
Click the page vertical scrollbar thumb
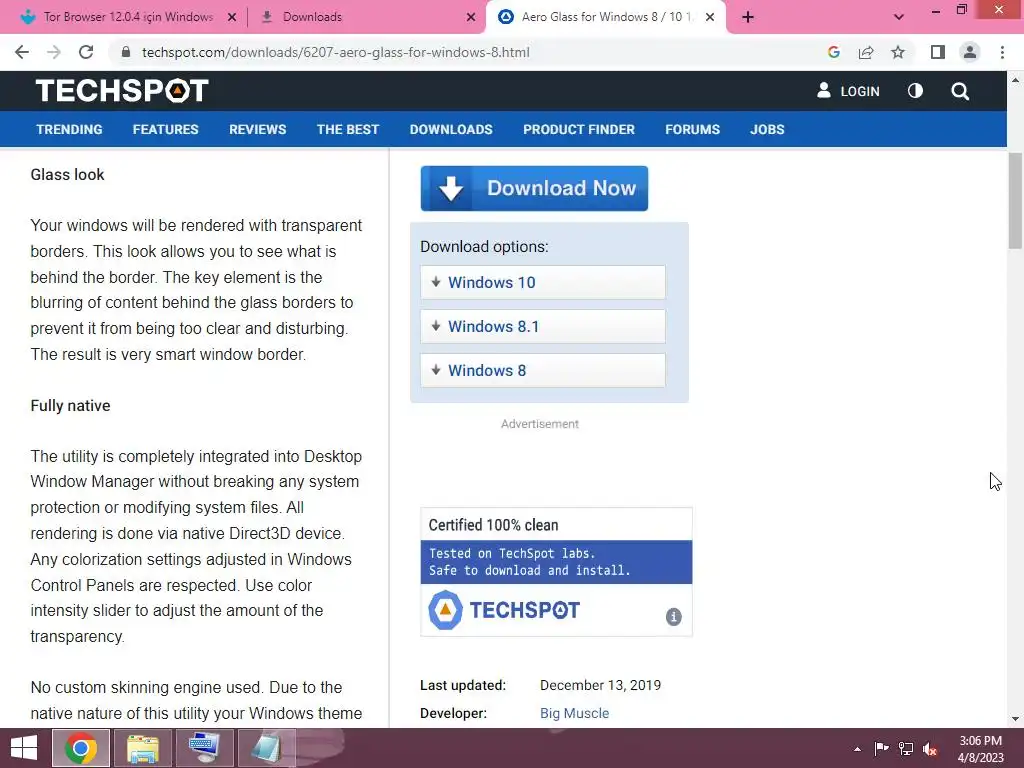[1015, 200]
